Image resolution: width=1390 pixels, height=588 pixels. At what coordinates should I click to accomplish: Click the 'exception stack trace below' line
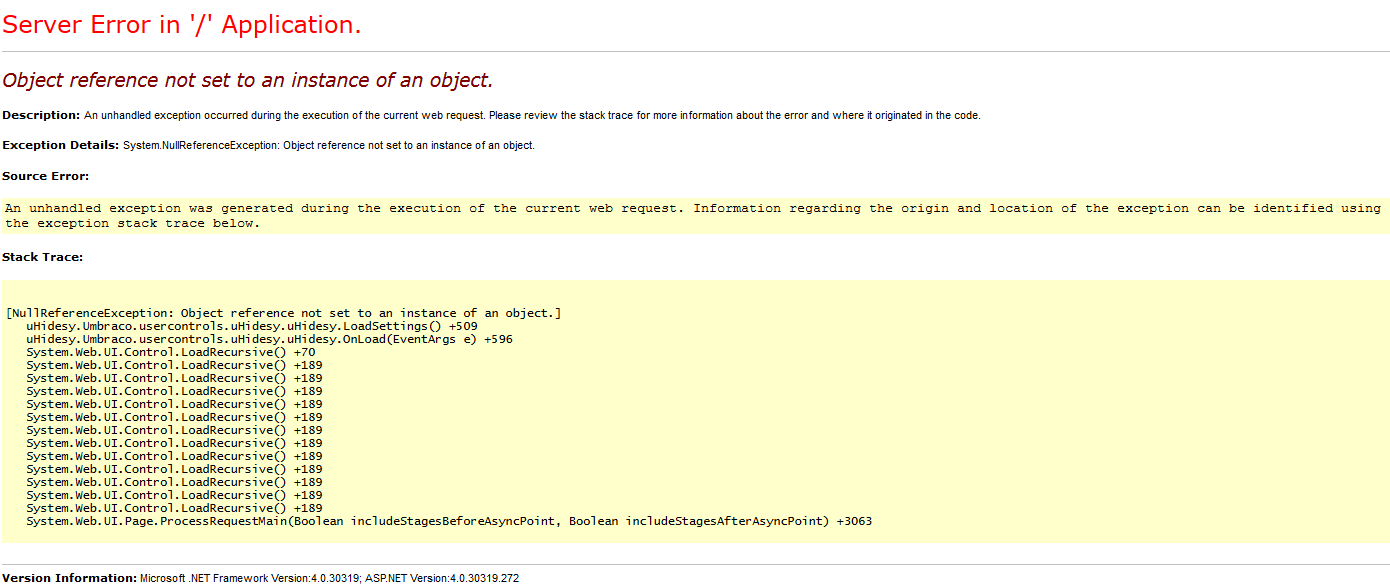click(133, 223)
